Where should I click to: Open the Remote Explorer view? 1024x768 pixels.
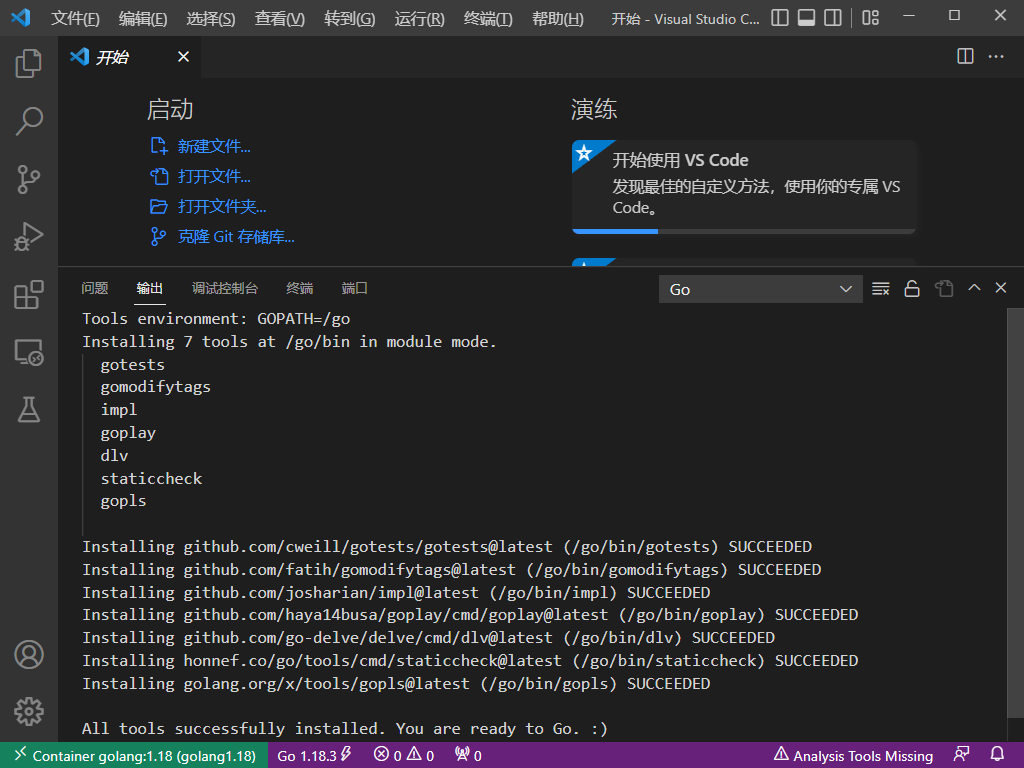point(29,353)
